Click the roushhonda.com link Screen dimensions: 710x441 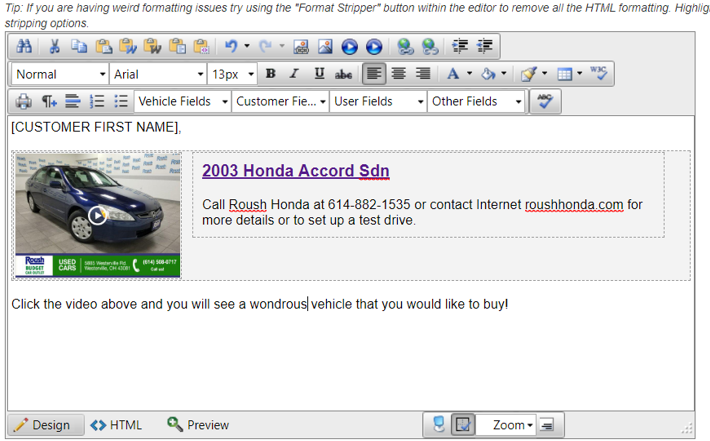click(573, 205)
